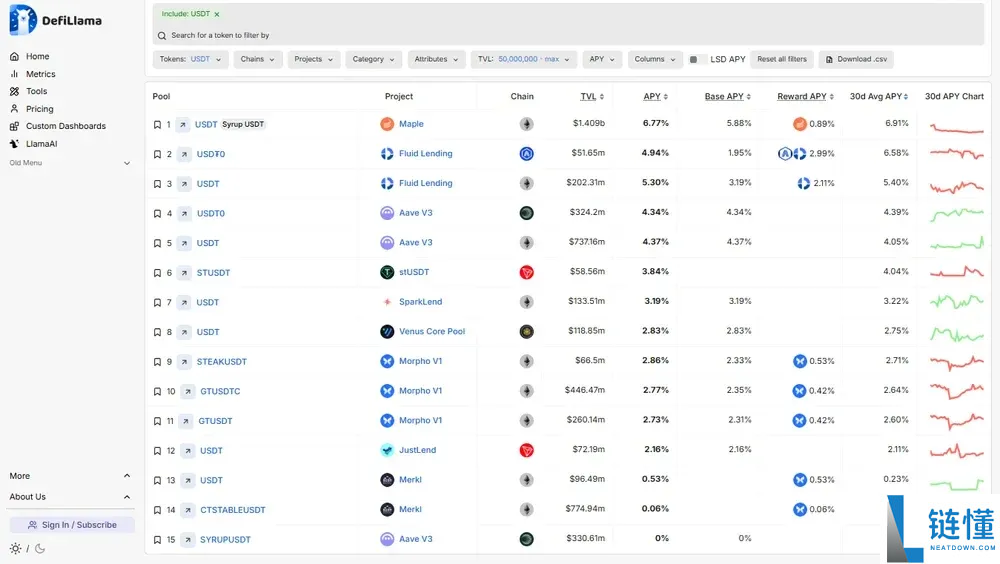
Task: Bookmark the Maple USDT pool row
Action: [157, 124]
